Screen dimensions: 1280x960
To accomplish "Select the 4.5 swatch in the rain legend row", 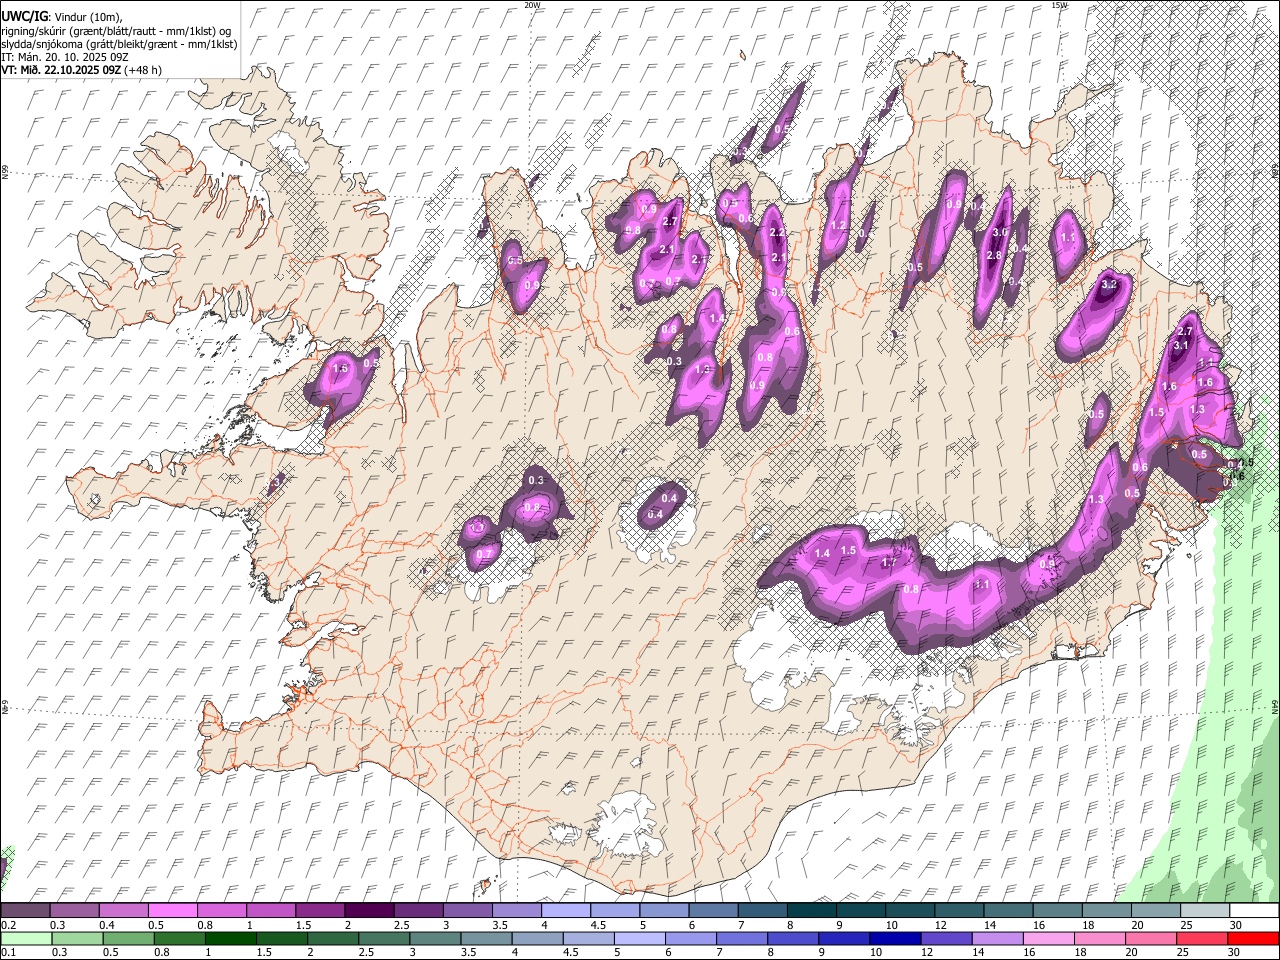I will [587, 938].
